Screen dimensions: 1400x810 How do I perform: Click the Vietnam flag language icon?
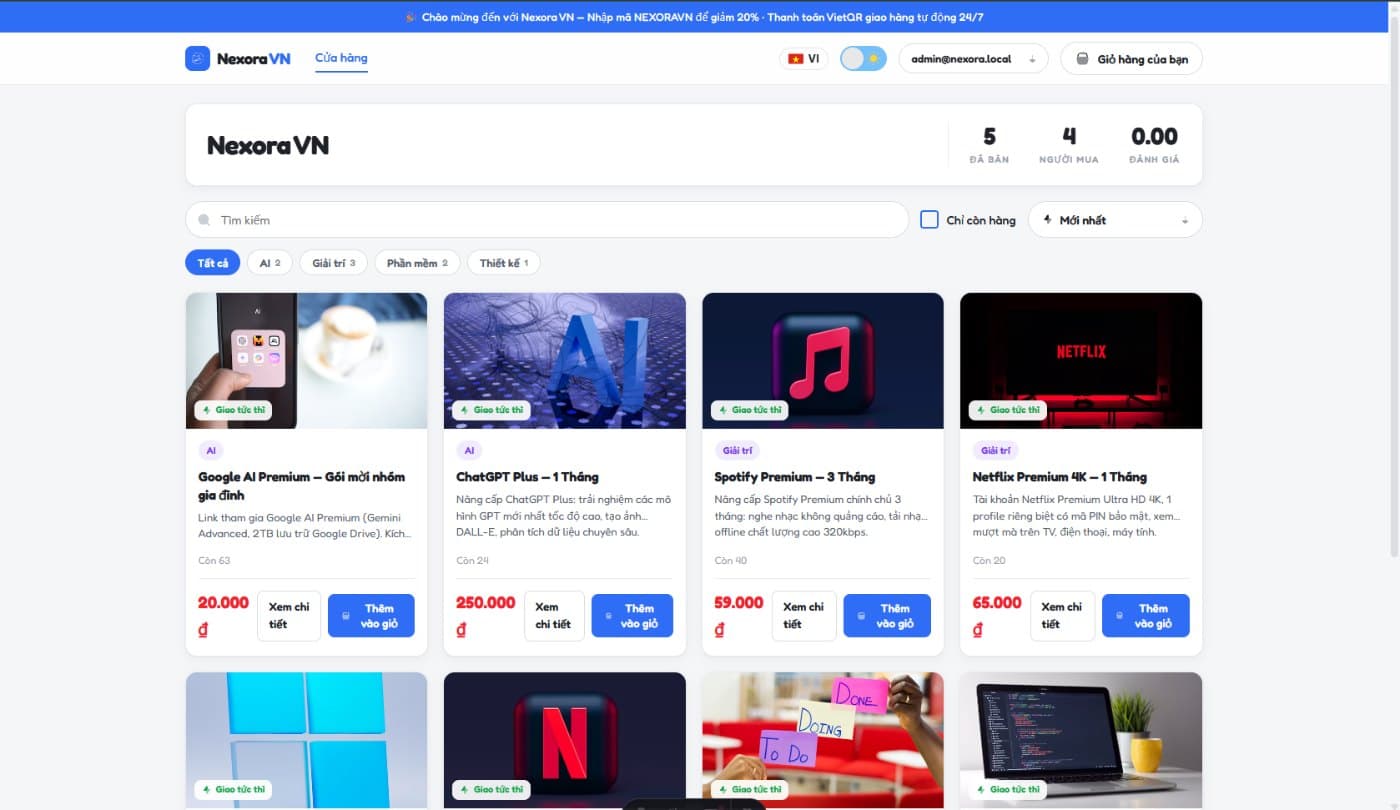796,59
